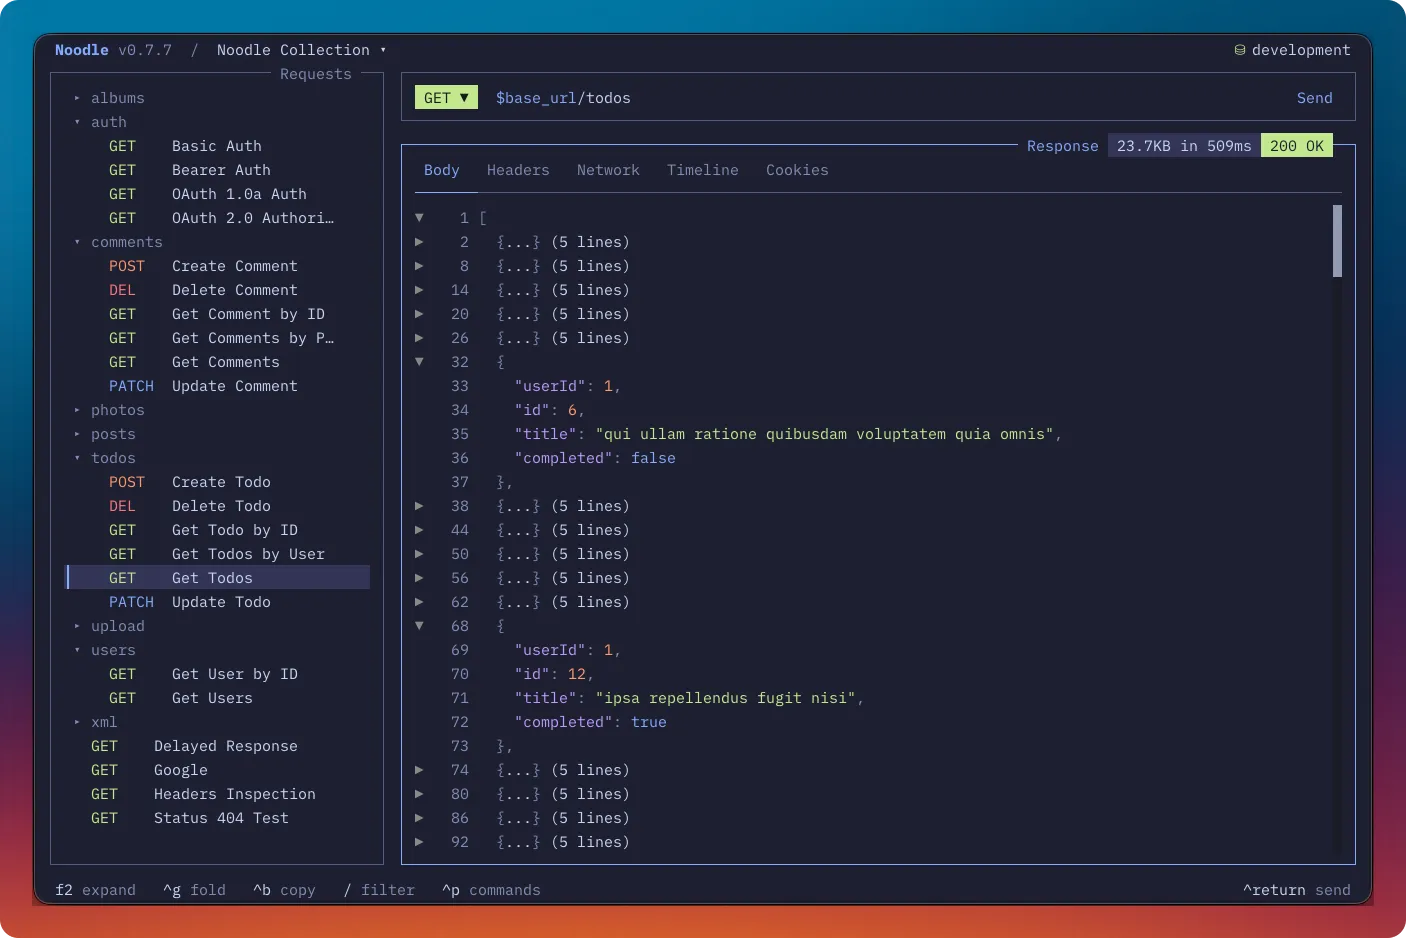Click the 200 OK status badge
This screenshot has height=938, width=1406.
tap(1297, 146)
